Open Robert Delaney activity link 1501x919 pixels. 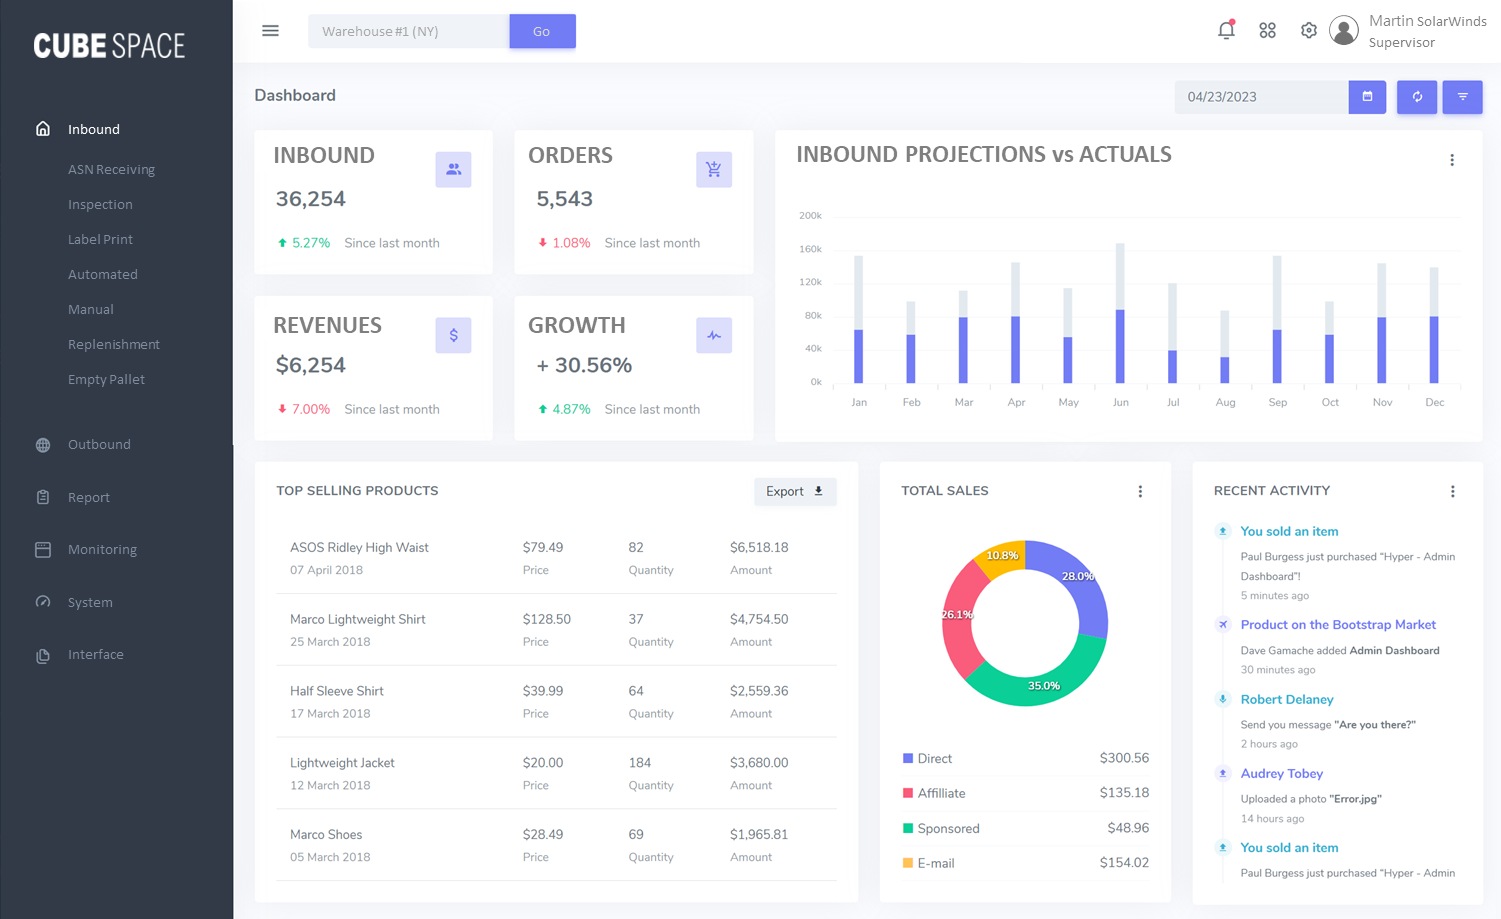(x=1287, y=700)
